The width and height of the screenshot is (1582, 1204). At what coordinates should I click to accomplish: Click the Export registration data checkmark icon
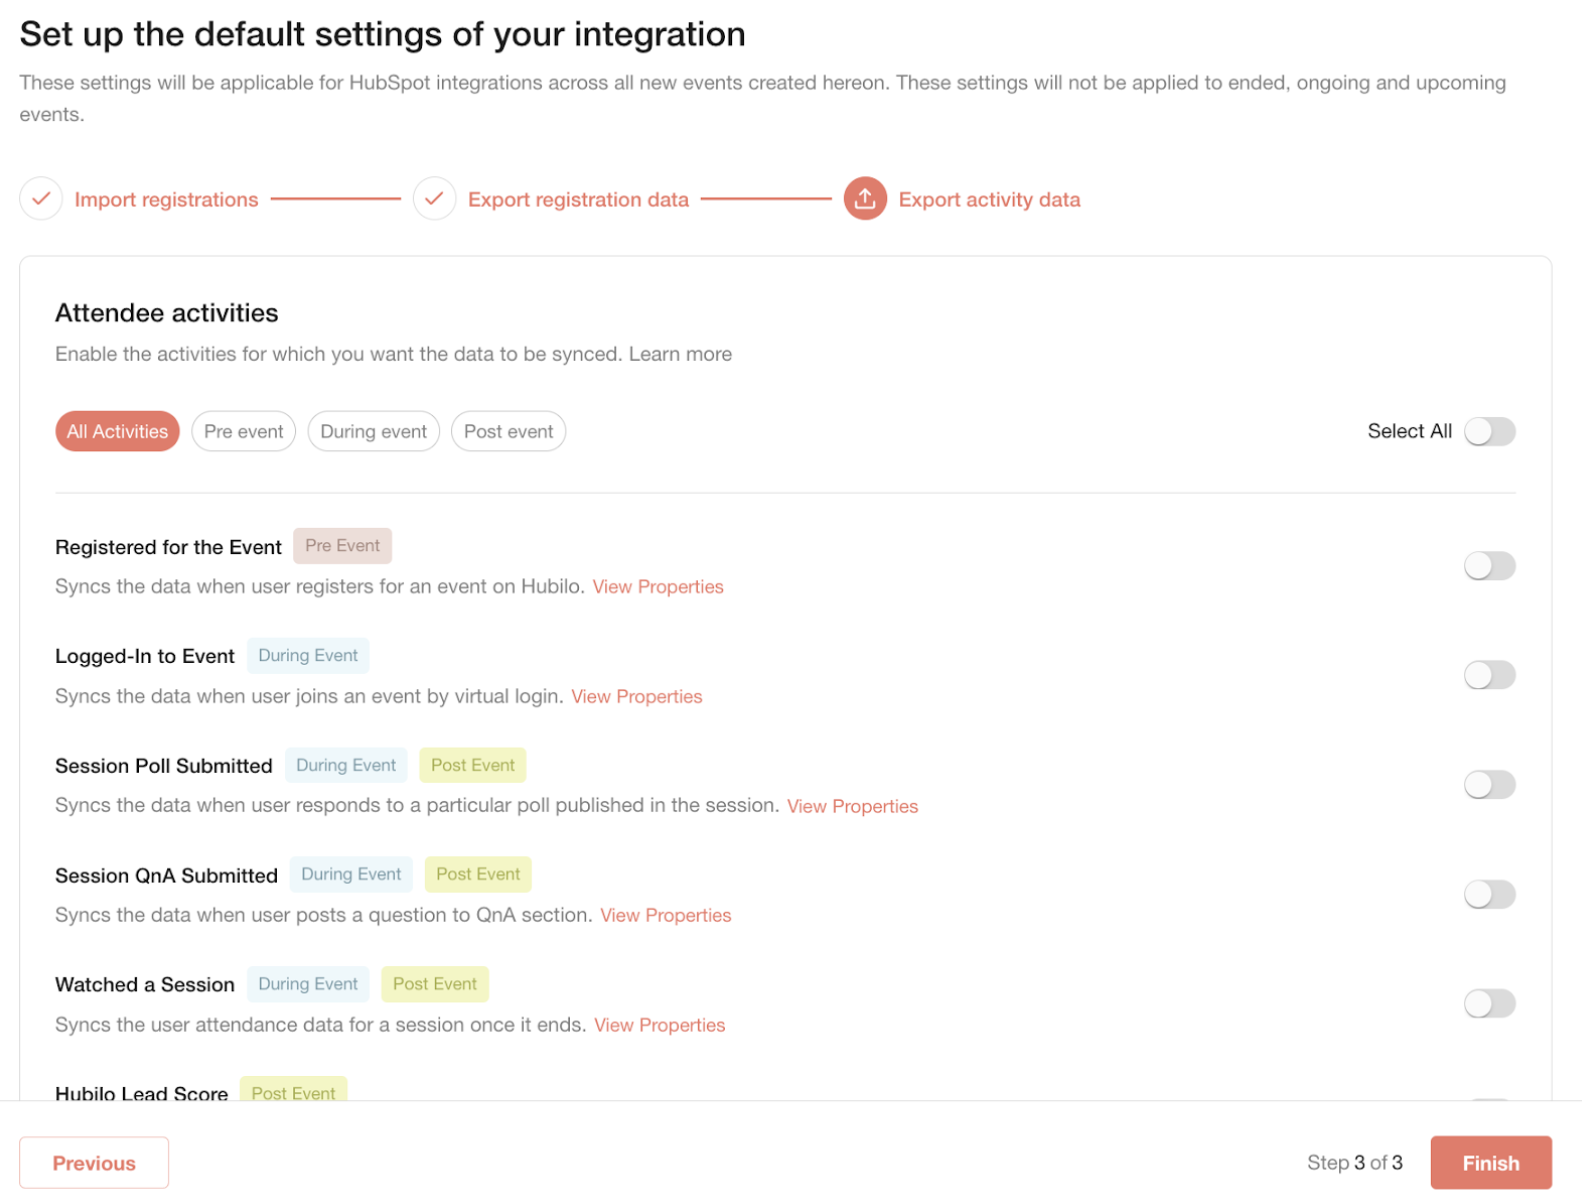(x=434, y=199)
